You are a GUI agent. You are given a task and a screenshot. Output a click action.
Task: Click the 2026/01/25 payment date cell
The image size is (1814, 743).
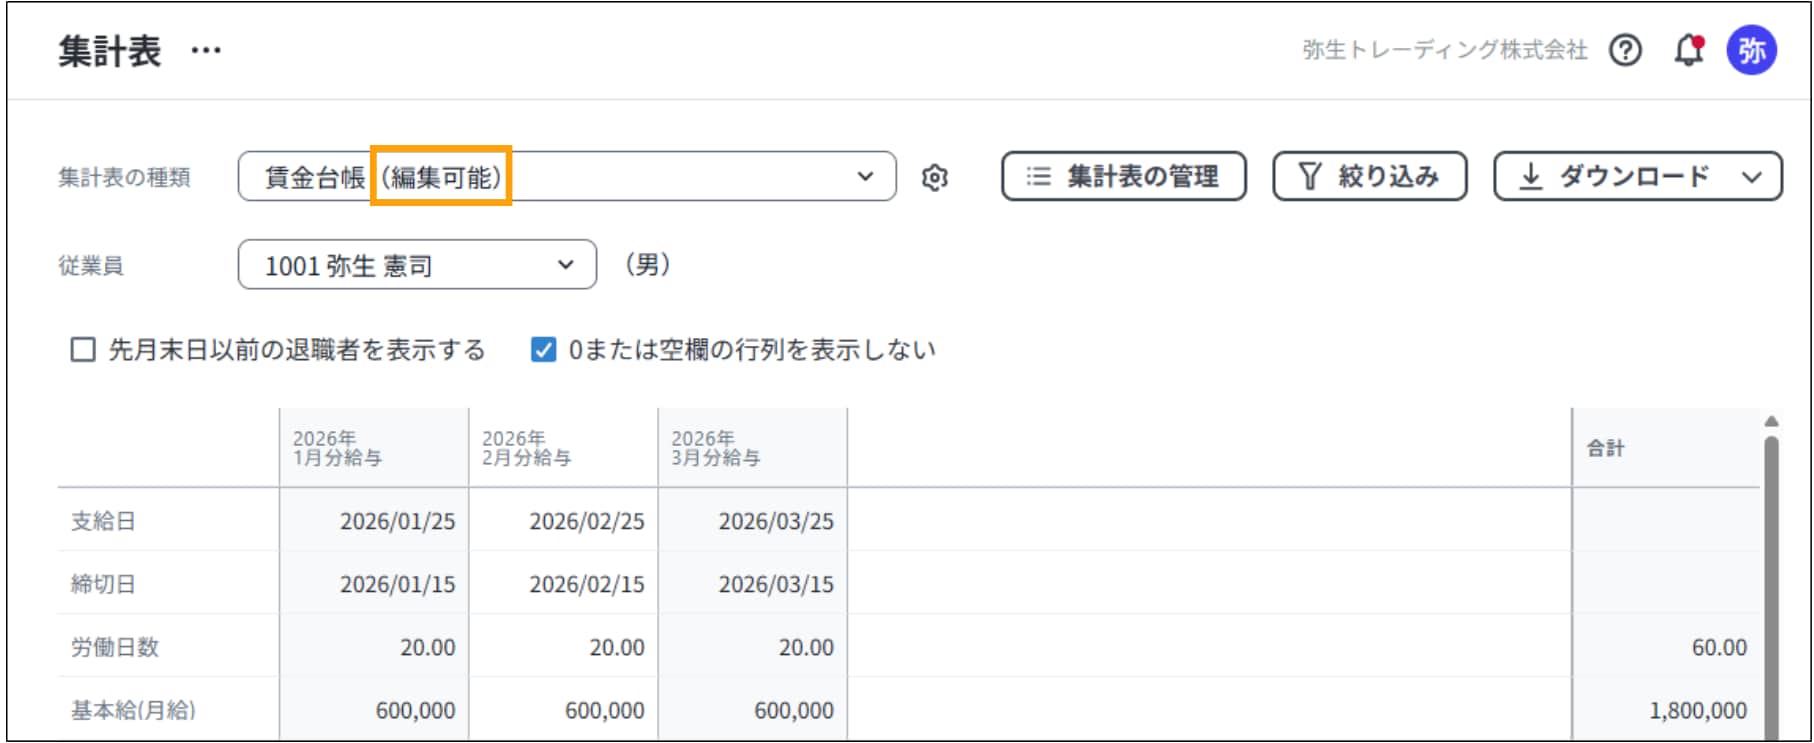tap(374, 521)
